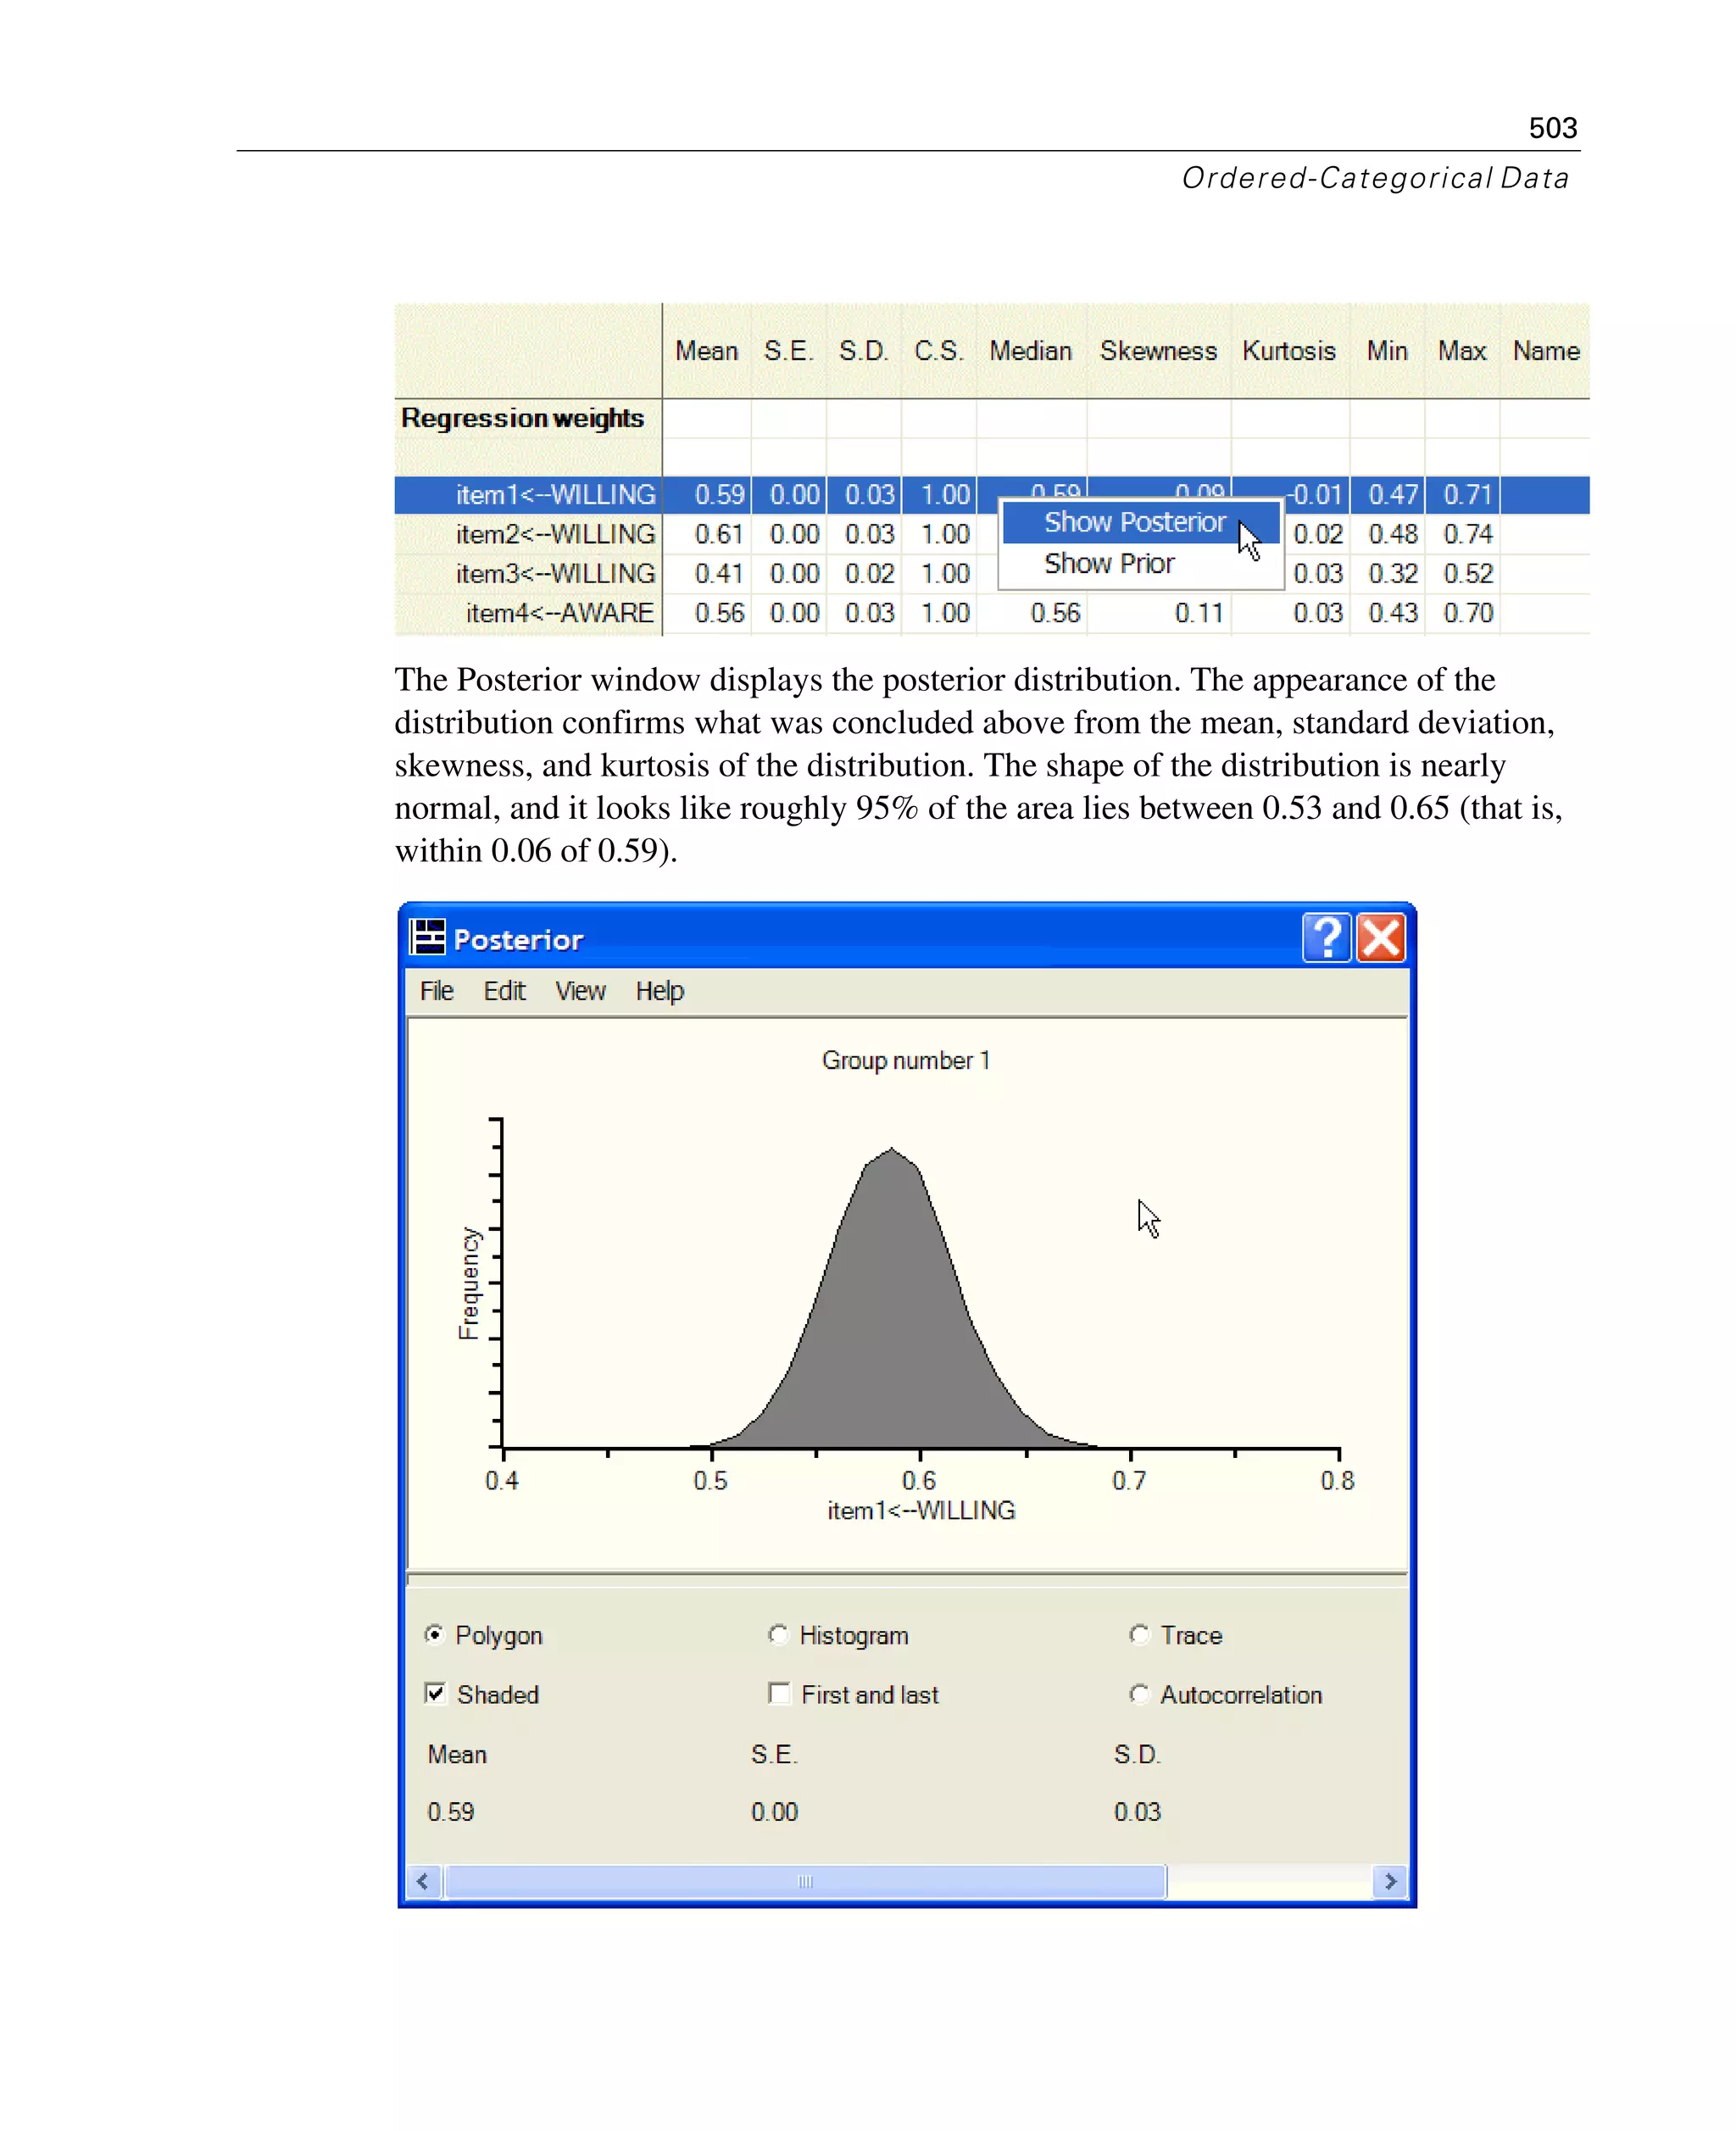Viewport: 1736px width, 2131px height.
Task: Open the Help menu in Posterior window
Action: click(660, 991)
